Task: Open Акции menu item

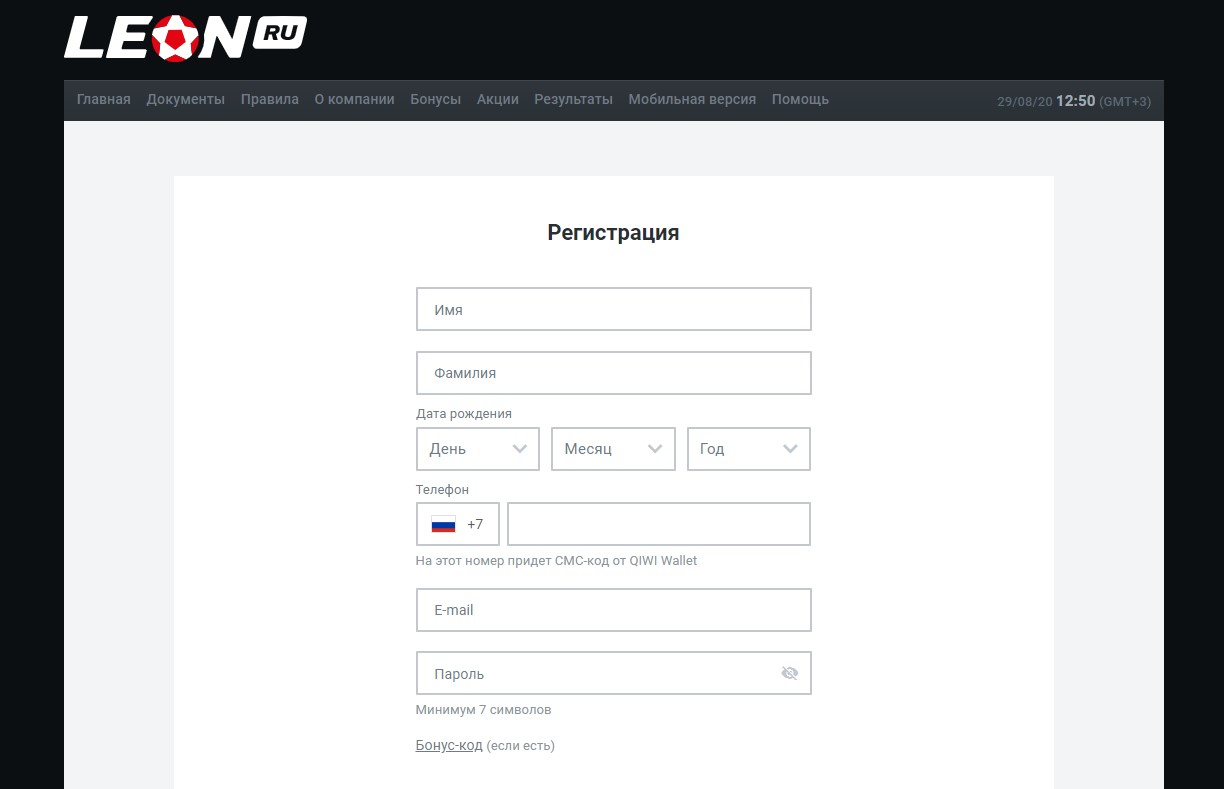Action: (497, 99)
